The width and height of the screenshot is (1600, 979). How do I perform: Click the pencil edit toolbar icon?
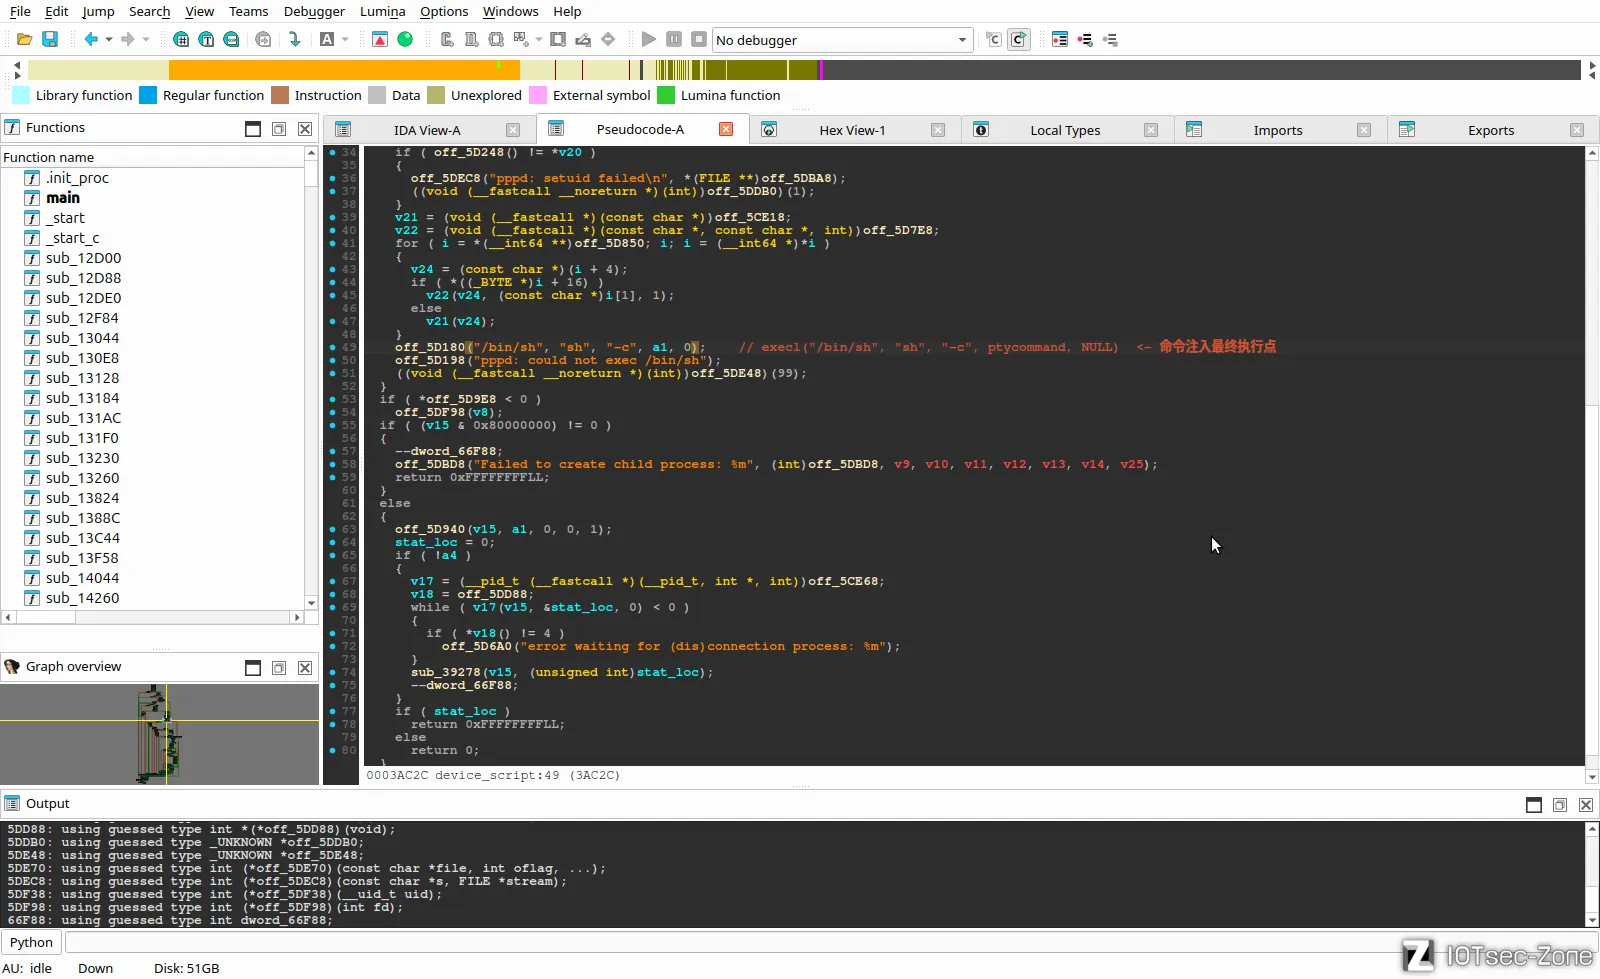(x=583, y=40)
